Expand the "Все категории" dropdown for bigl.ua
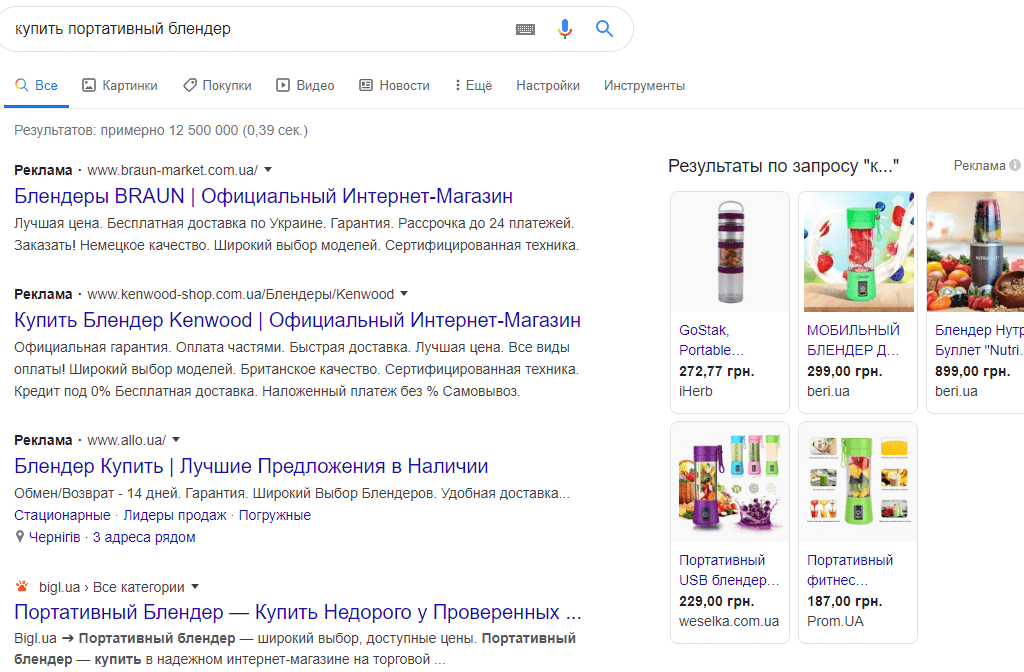 click(196, 586)
